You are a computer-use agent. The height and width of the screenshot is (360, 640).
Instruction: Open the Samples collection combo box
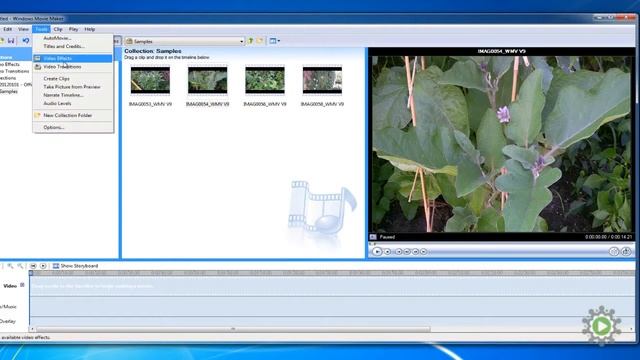184,41
